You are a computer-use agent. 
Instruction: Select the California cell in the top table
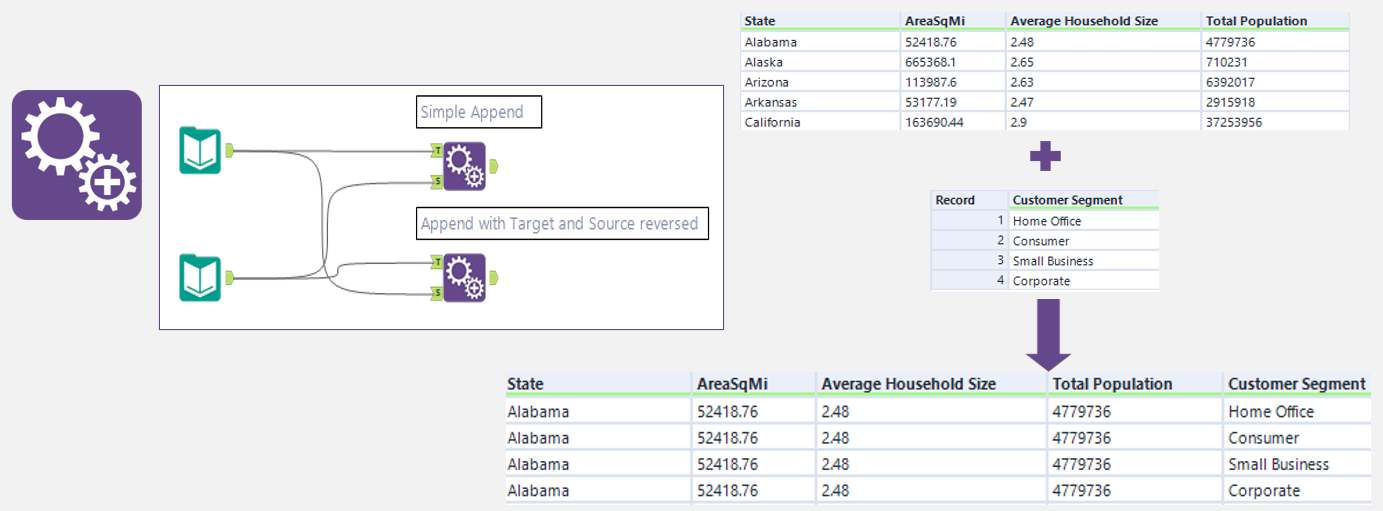click(x=773, y=122)
